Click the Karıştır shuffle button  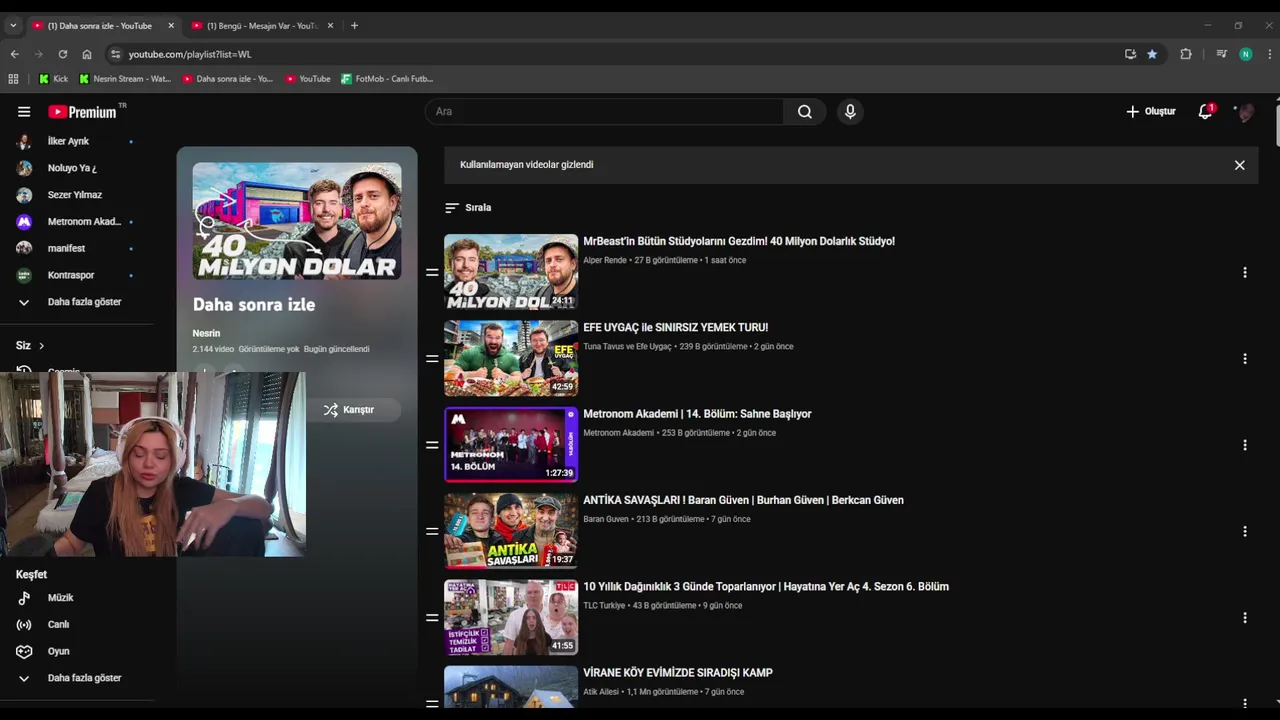[349, 410]
